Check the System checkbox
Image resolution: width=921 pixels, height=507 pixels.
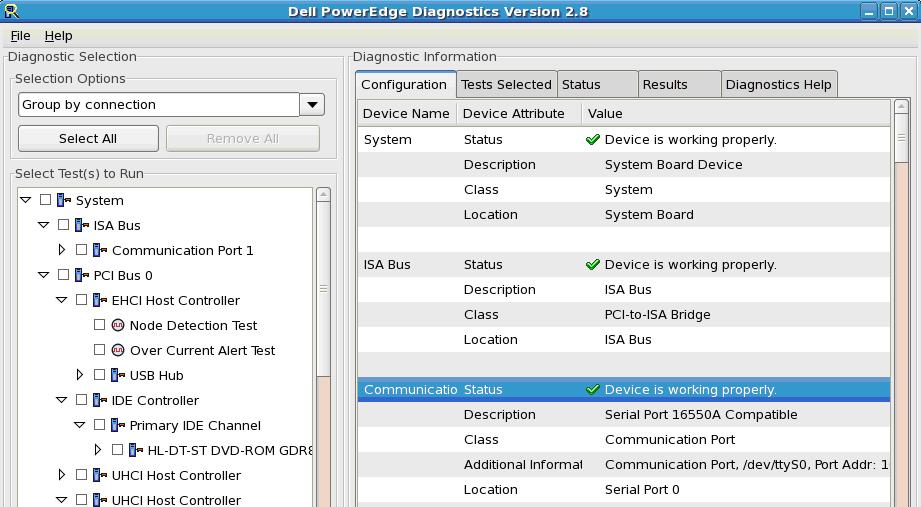tap(45, 200)
